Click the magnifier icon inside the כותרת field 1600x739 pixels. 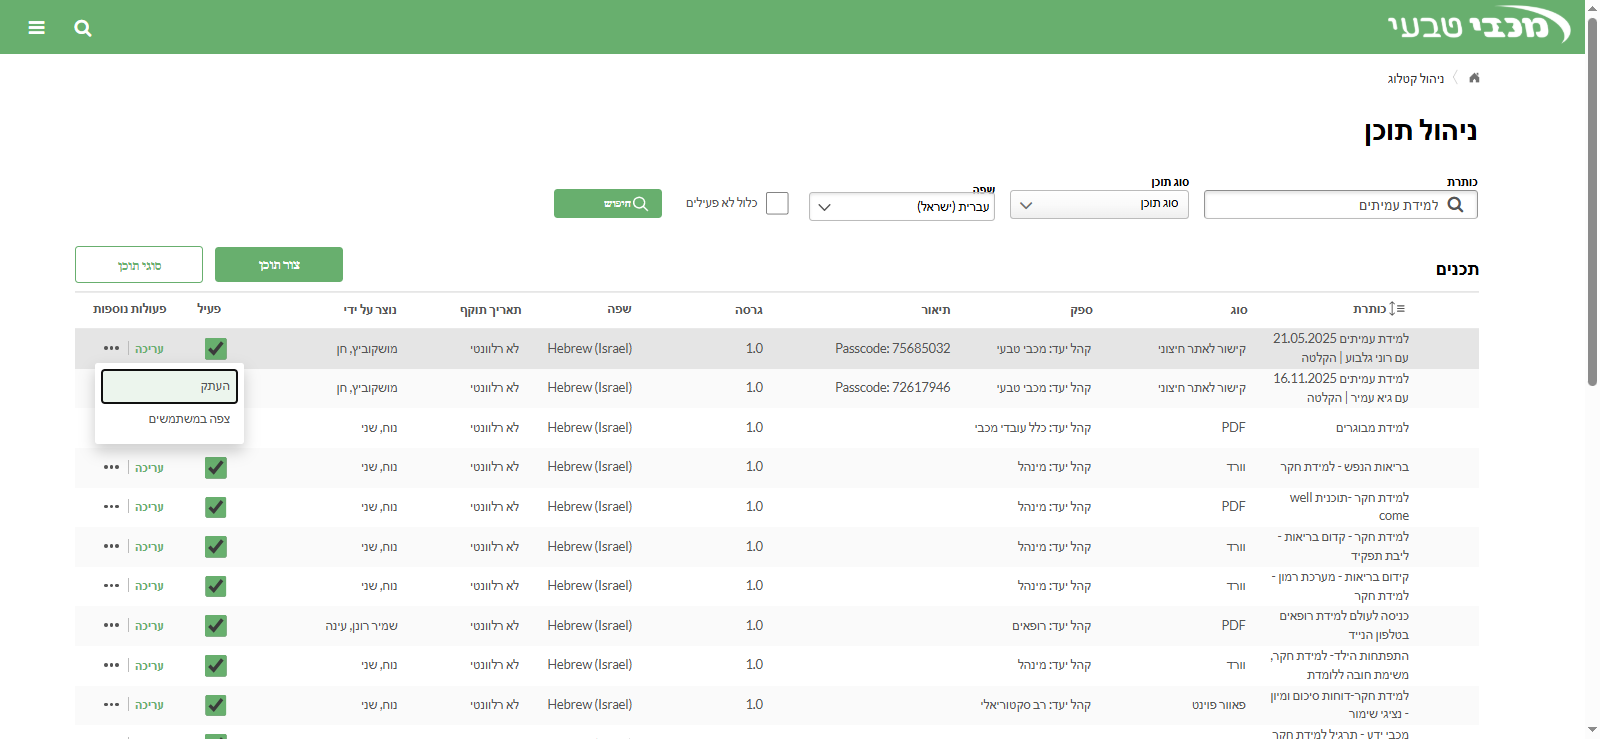click(x=1456, y=205)
